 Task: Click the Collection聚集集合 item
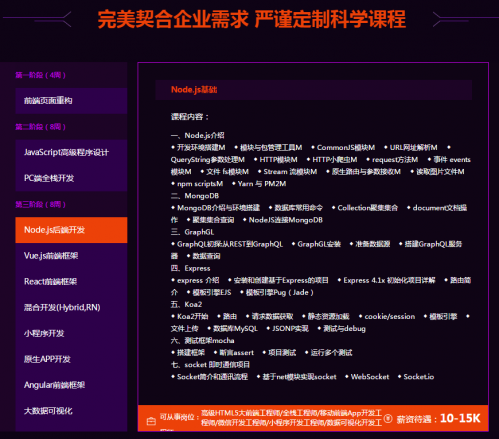367,208
